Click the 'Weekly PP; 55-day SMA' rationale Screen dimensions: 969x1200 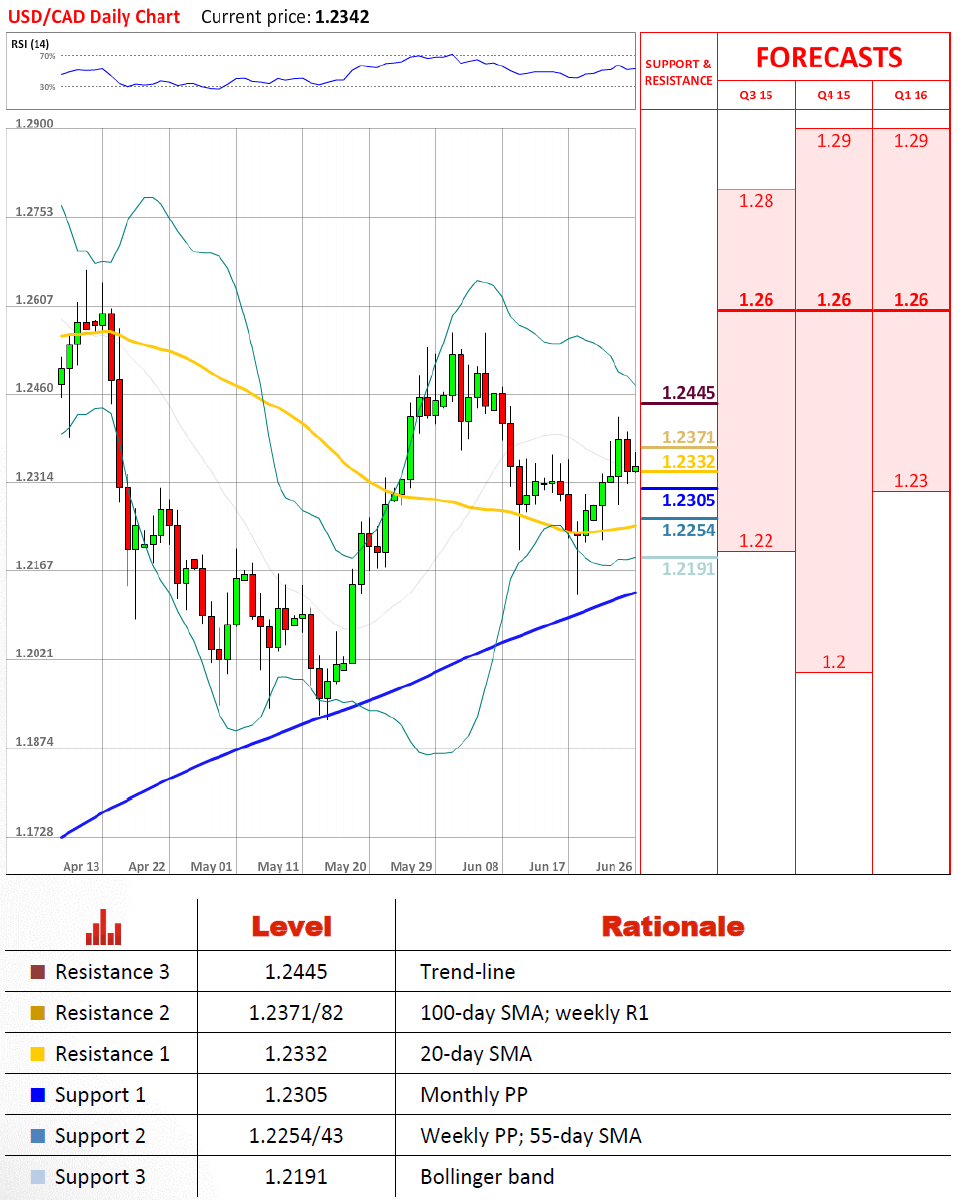(x=531, y=1136)
